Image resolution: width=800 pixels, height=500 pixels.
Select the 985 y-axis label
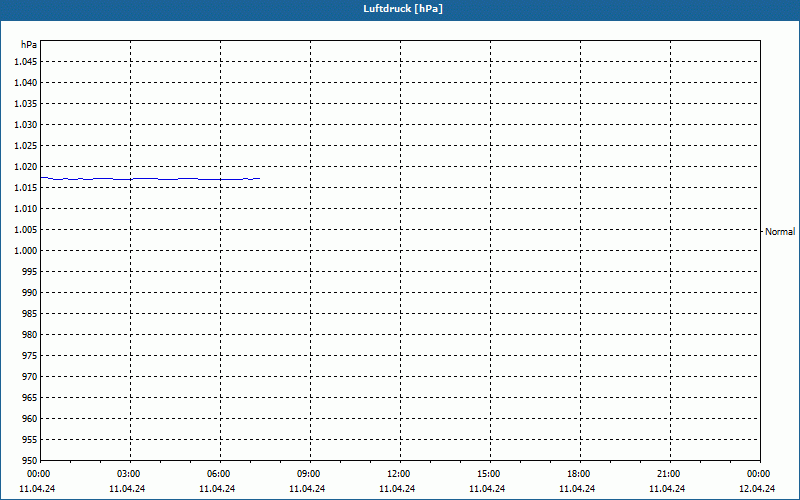click(x=30, y=313)
